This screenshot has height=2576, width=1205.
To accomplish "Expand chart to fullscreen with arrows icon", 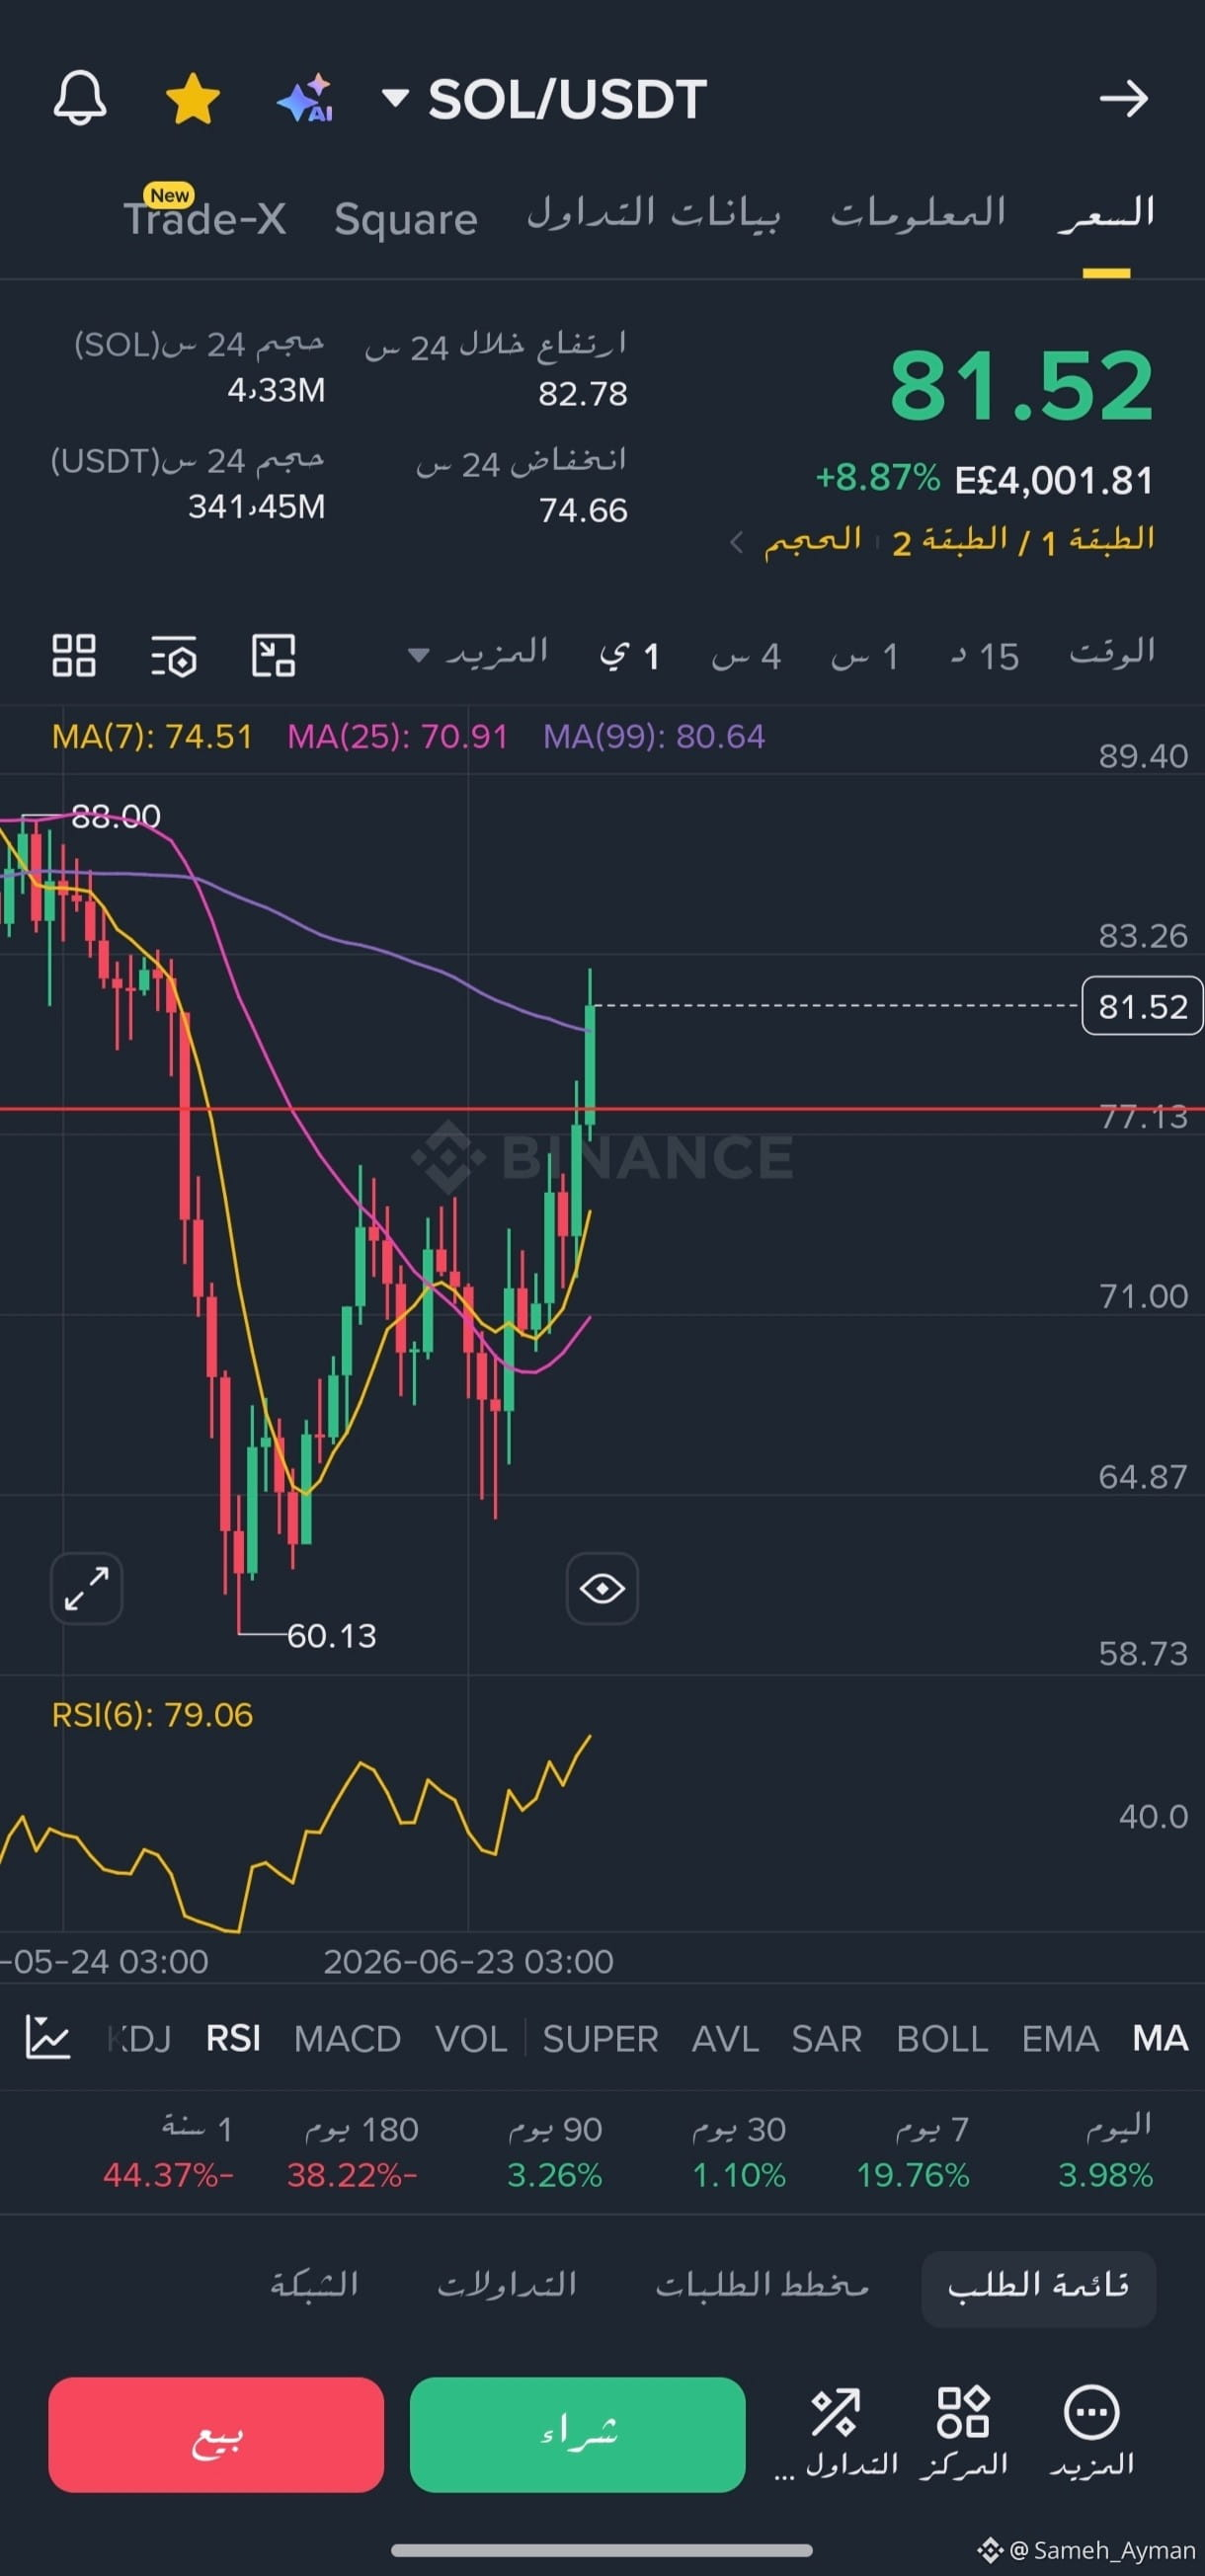I will 87,1588.
